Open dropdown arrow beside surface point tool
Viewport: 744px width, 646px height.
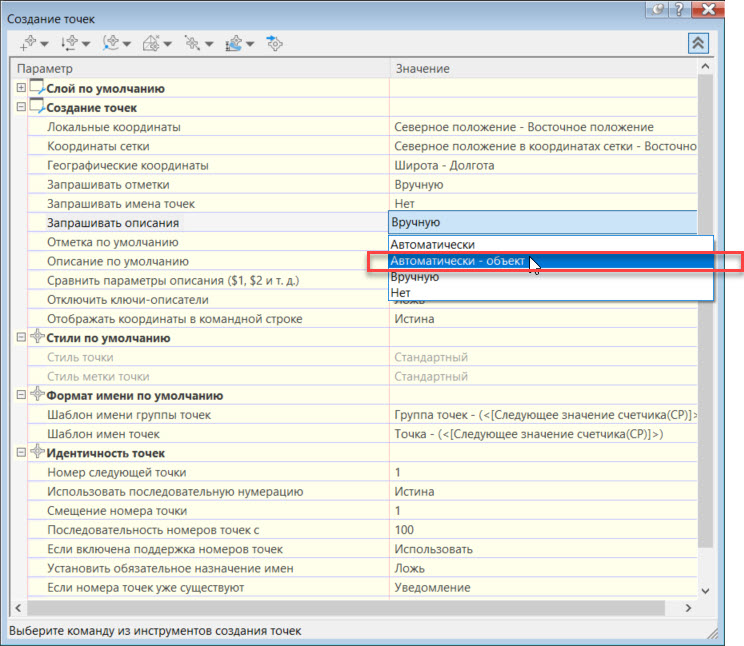pyautogui.click(x=167, y=44)
